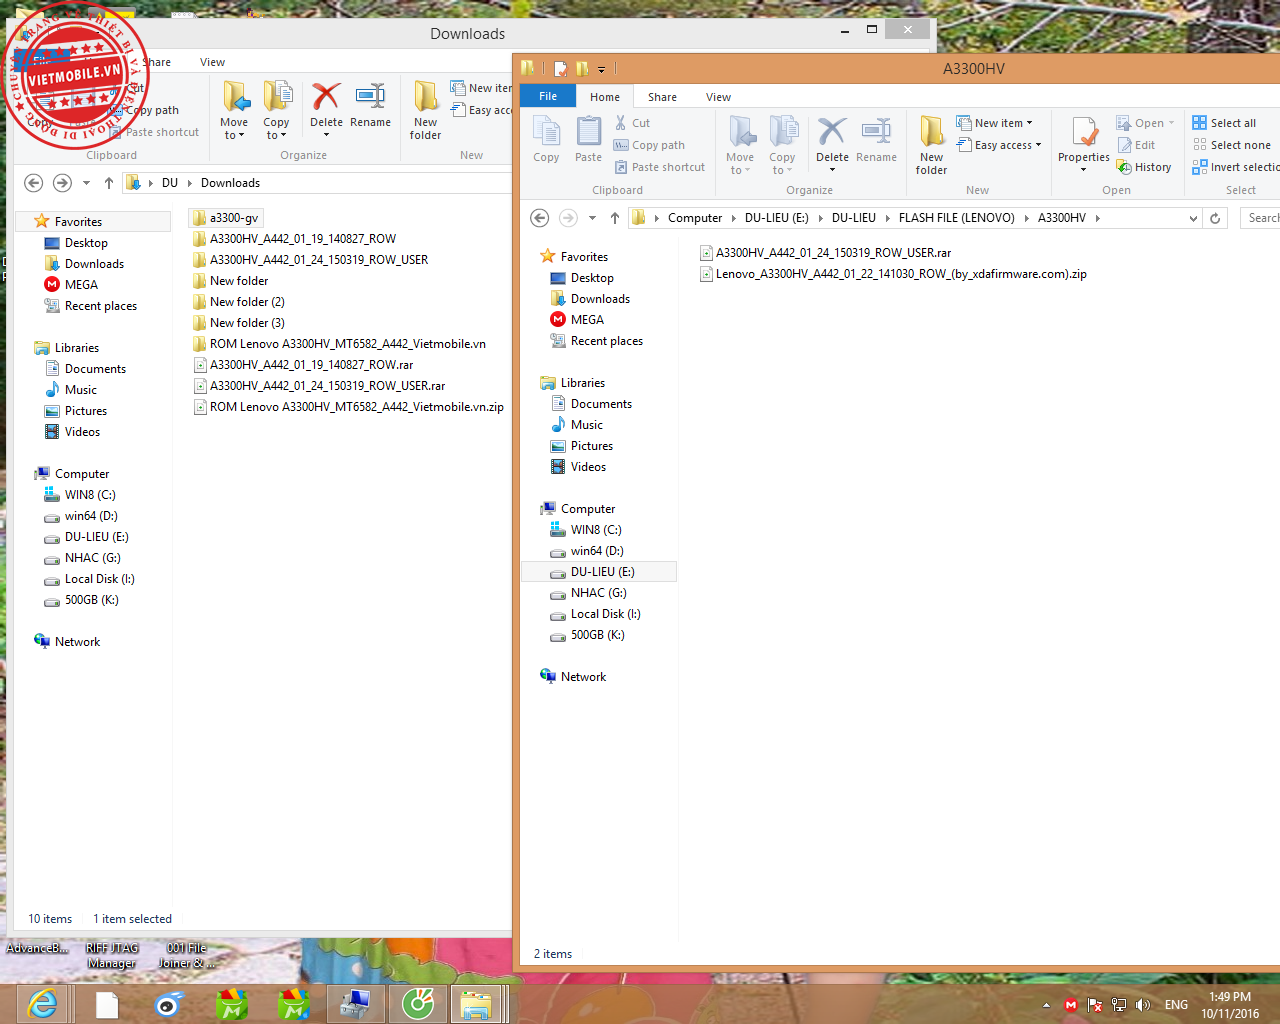Image resolution: width=1280 pixels, height=1024 pixels.
Task: Select 500GB (K:) in A3300HV sidebar
Action: tap(588, 635)
